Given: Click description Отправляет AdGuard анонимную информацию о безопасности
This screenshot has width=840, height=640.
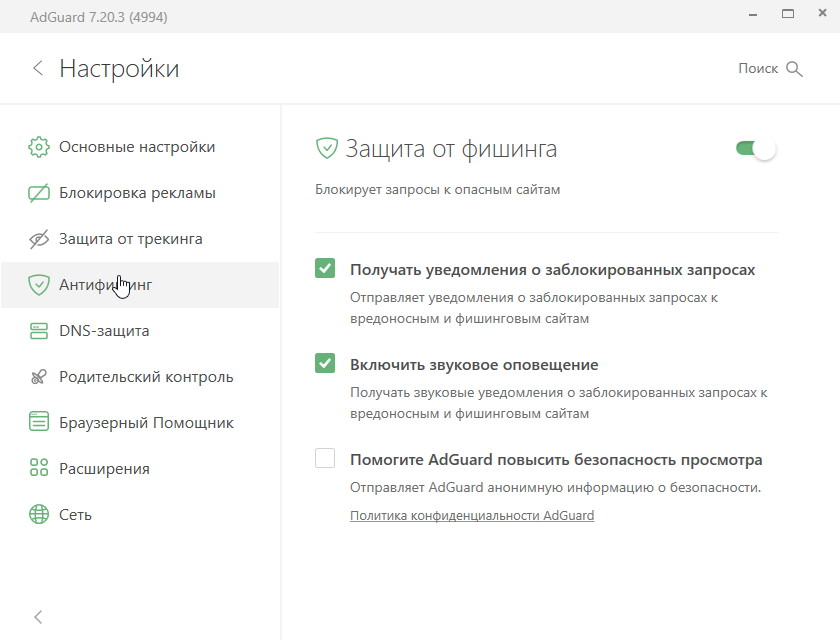Looking at the screenshot, I should click(x=556, y=487).
